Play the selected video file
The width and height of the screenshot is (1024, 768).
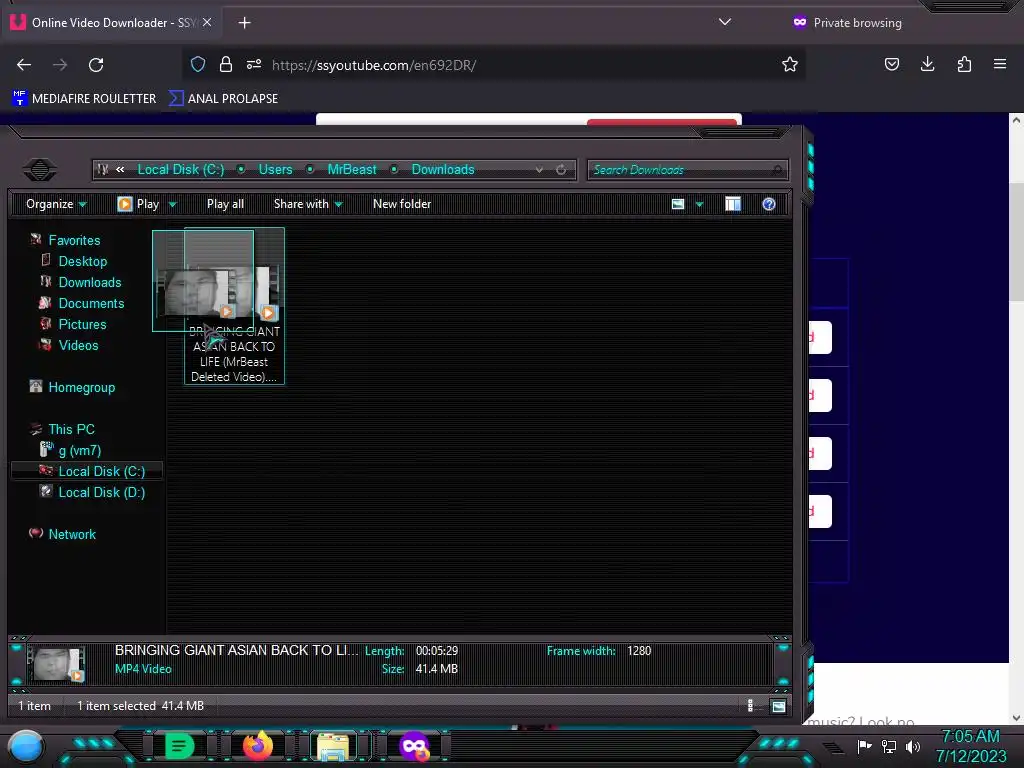(x=138, y=204)
